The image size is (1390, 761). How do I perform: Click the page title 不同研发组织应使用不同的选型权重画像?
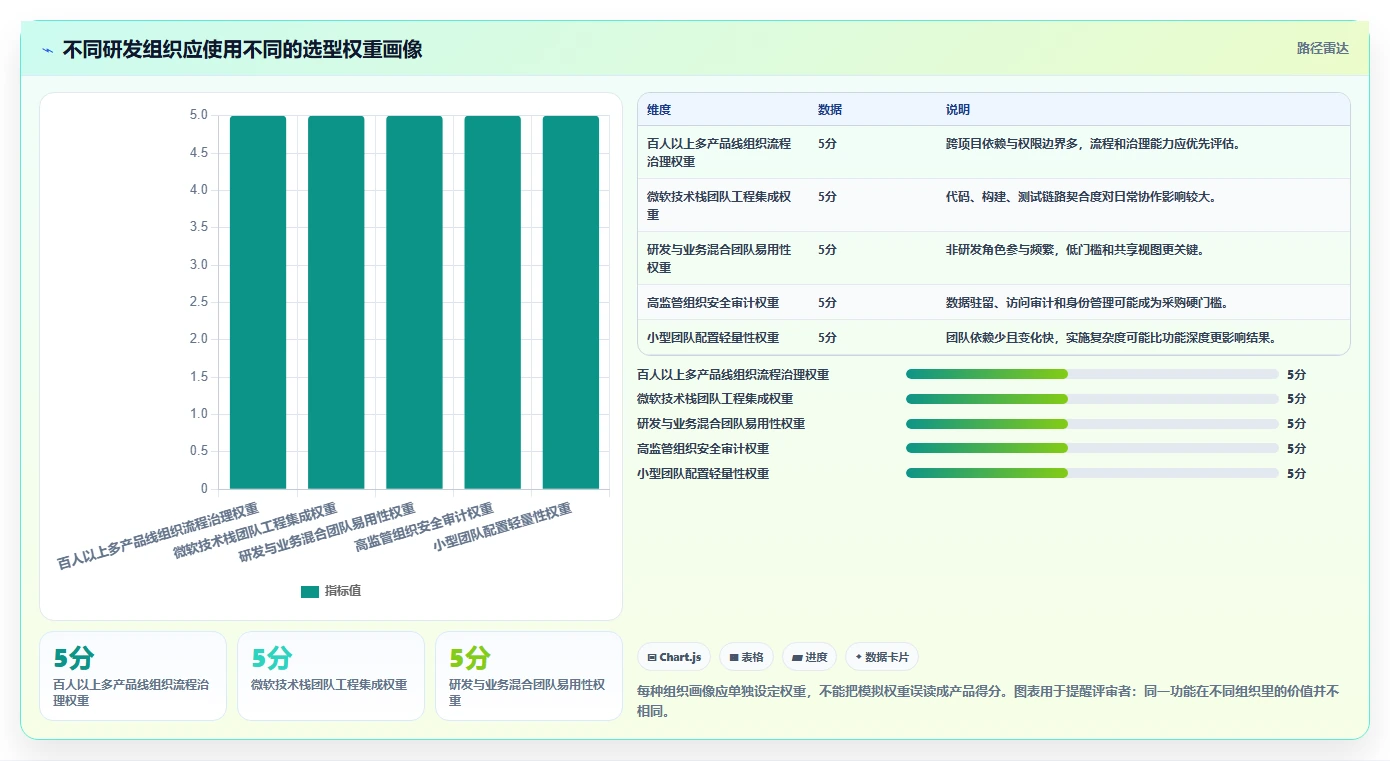click(x=243, y=49)
